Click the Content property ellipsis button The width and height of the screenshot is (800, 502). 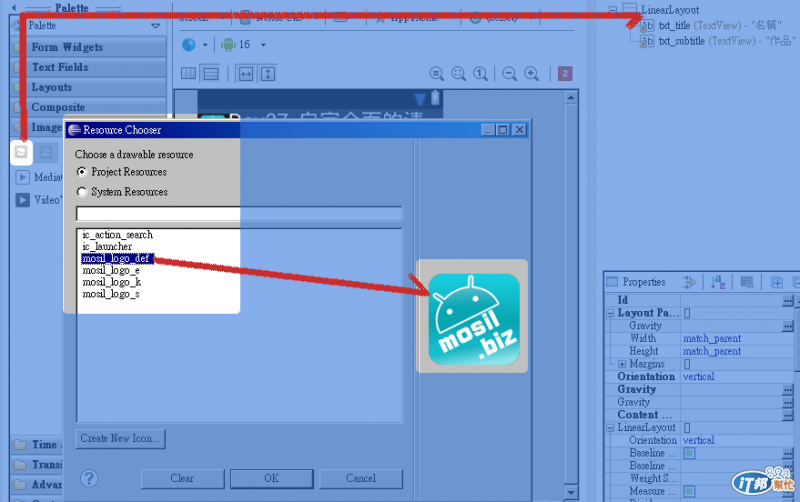[x=787, y=415]
